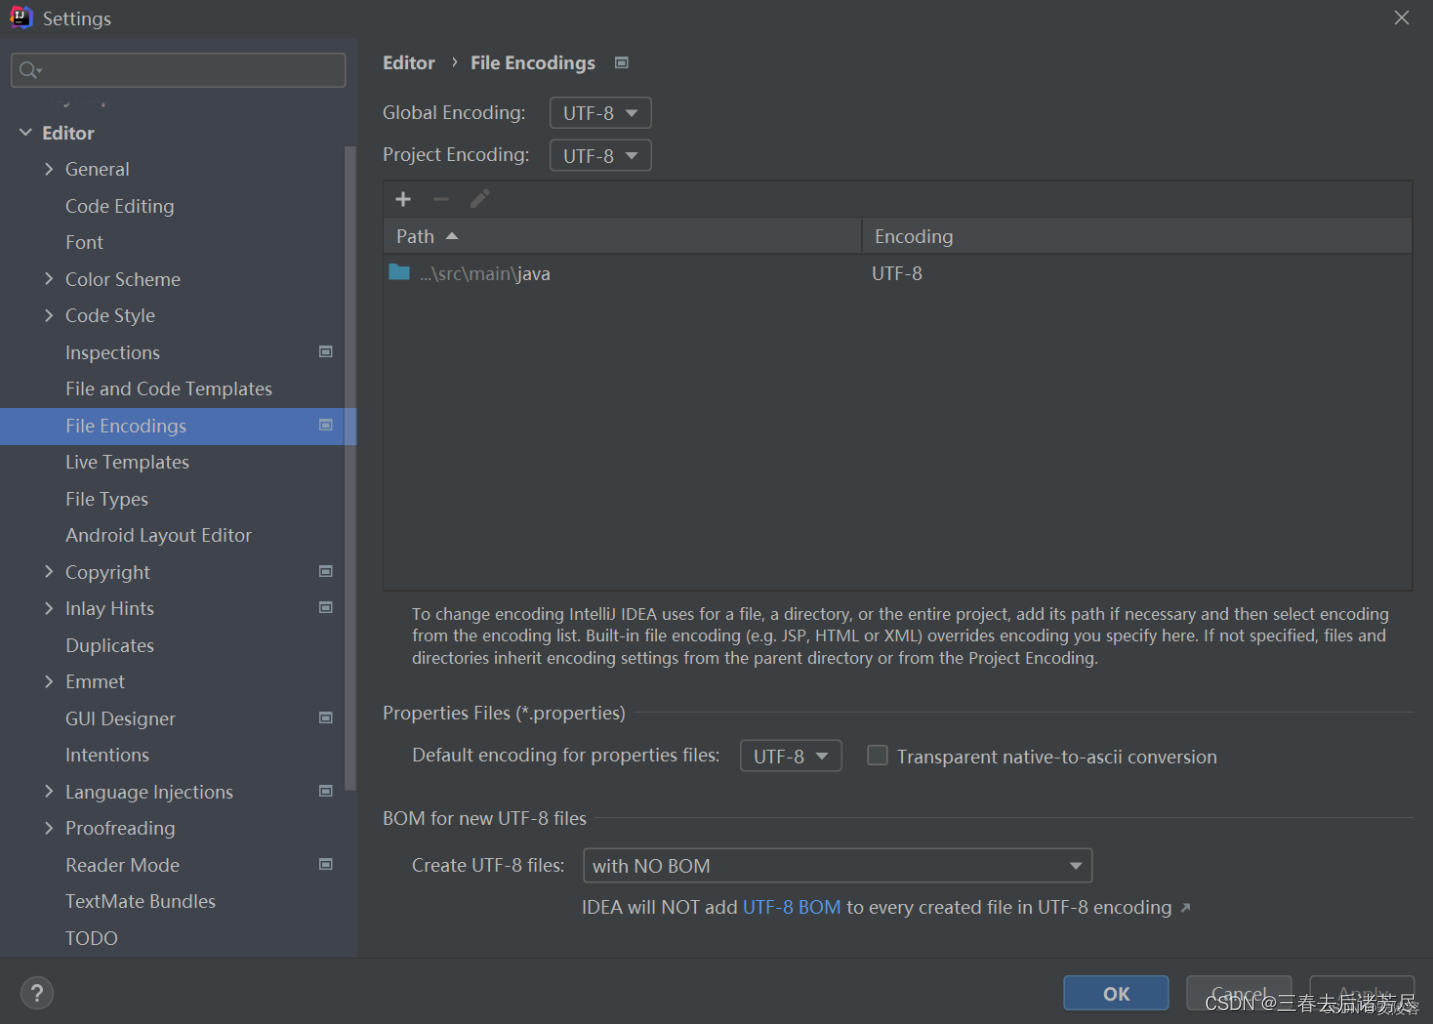Expand the Emmet node chevron
Viewport: 1433px width, 1024px height.
click(49, 681)
